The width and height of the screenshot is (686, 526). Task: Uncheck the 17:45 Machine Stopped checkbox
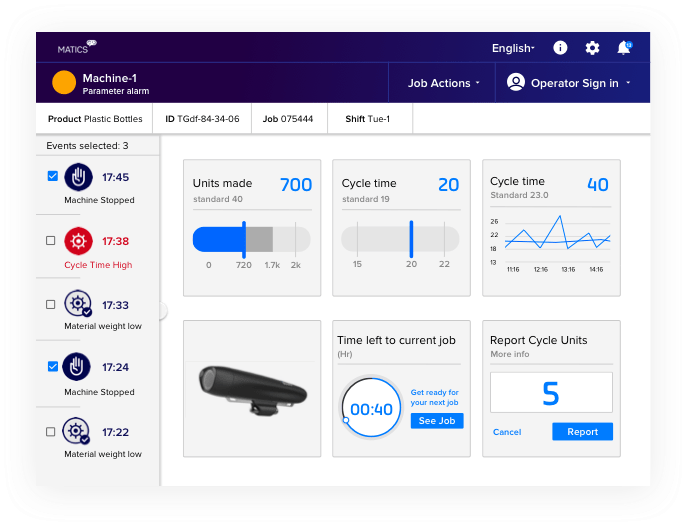[51, 177]
